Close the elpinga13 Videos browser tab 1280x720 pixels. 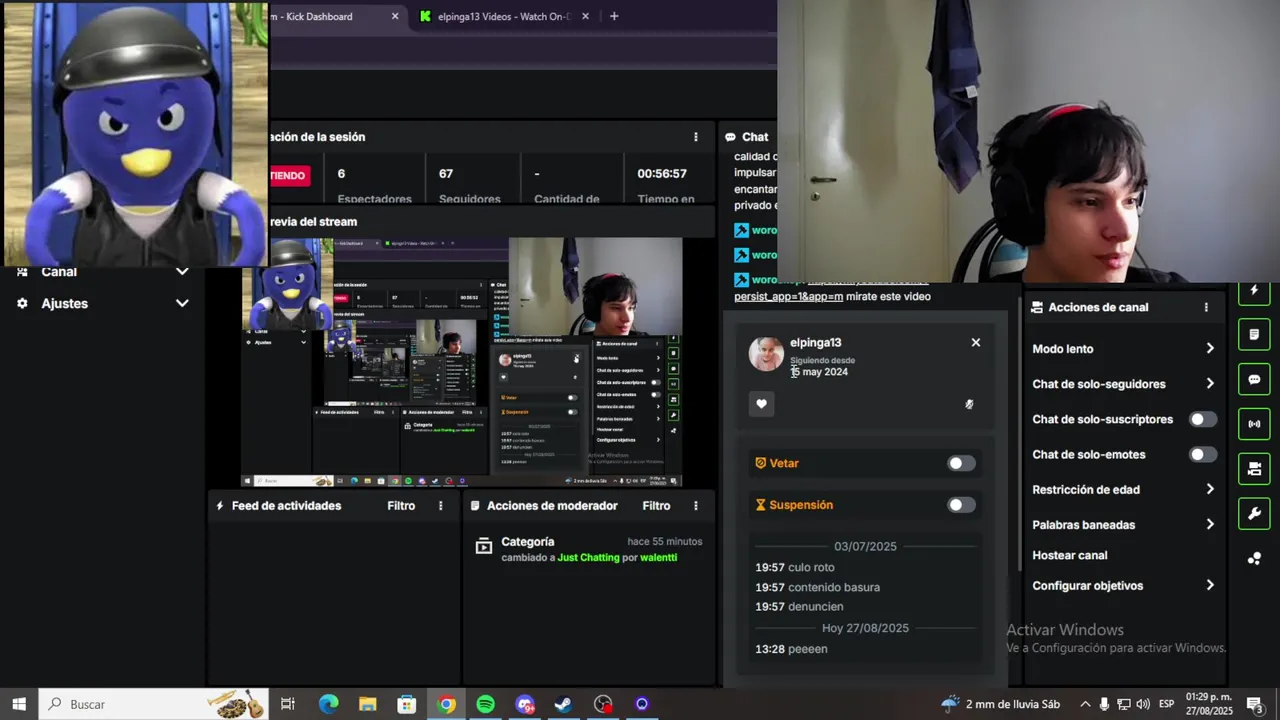click(x=586, y=16)
